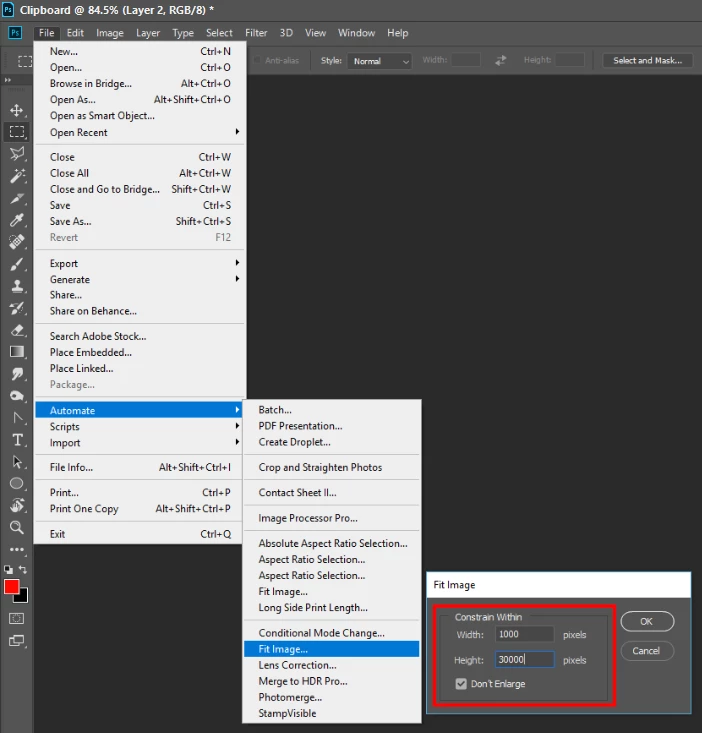This screenshot has width=702, height=733.
Task: Swap width and height arrows in options bar
Action: pyautogui.click(x=501, y=60)
